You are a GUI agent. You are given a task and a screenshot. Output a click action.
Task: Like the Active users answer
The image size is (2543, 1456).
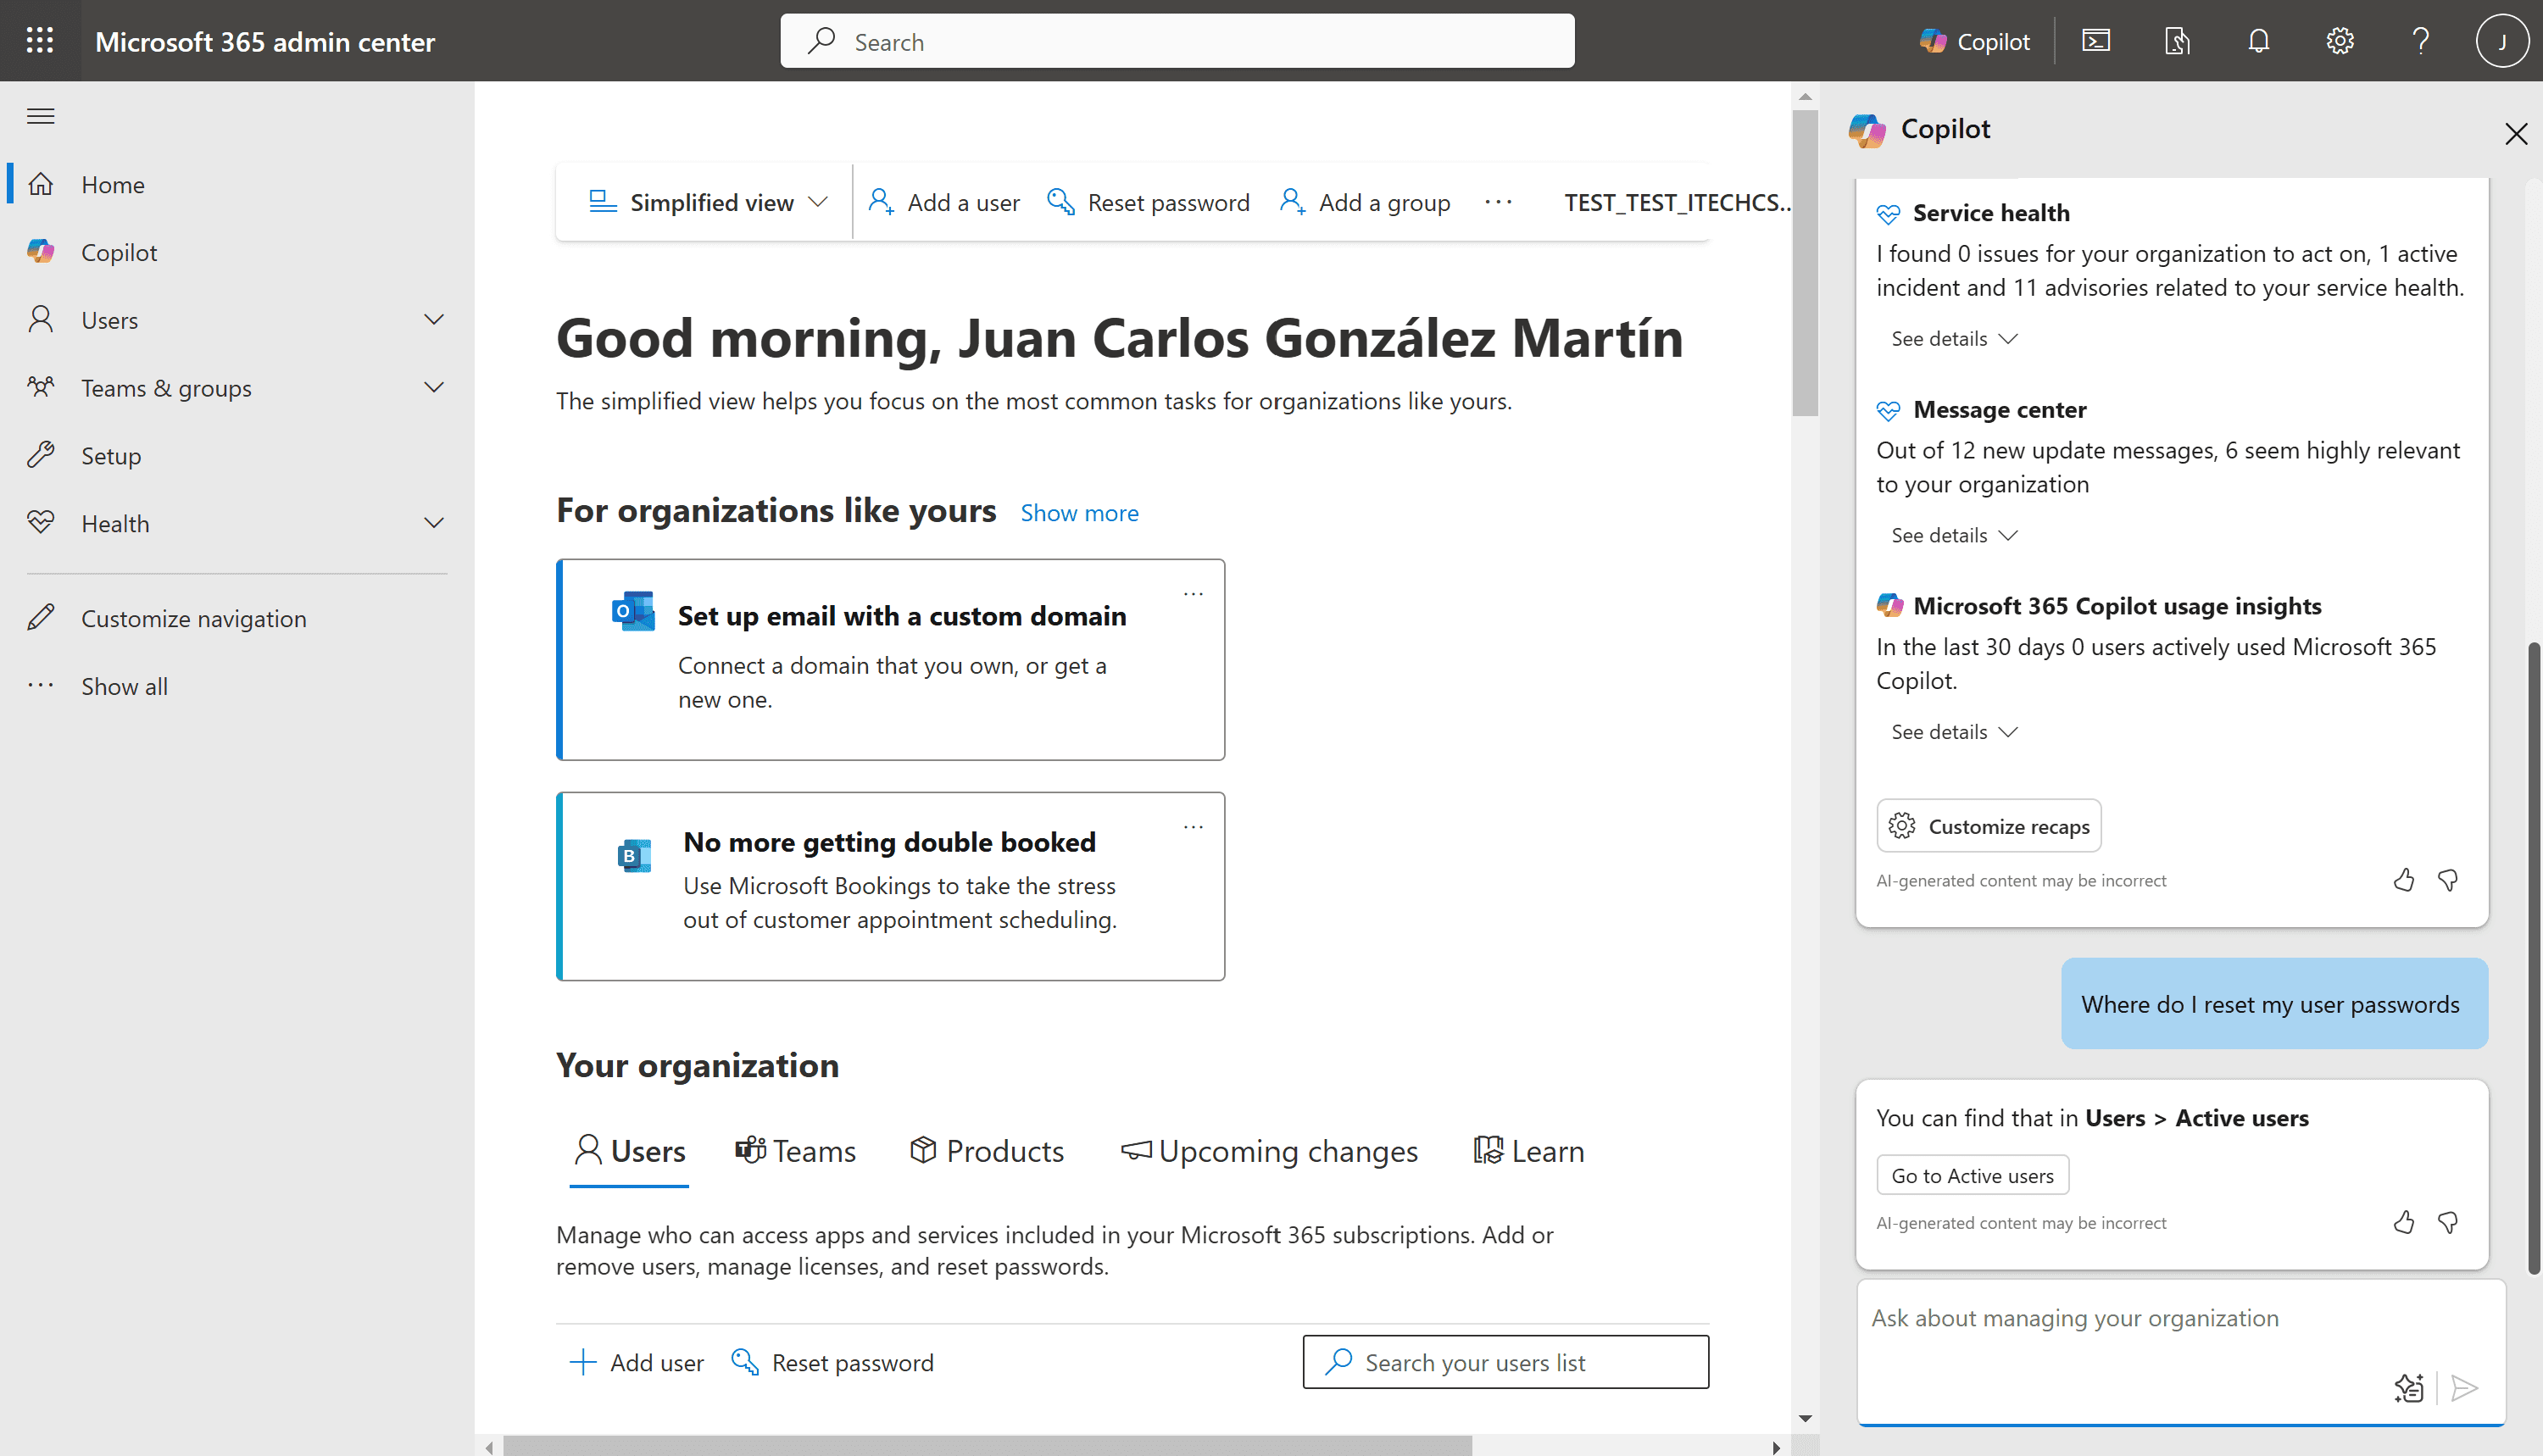2404,1222
